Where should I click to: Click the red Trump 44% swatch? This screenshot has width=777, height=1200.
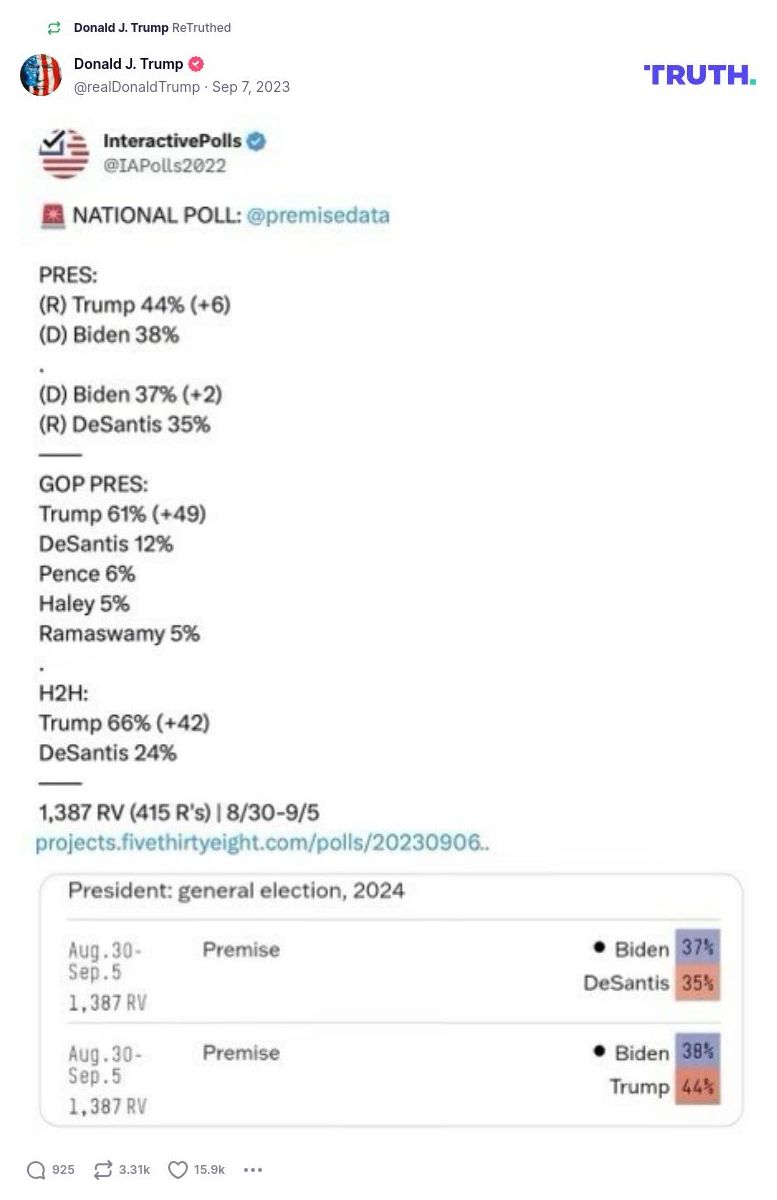coord(697,1087)
